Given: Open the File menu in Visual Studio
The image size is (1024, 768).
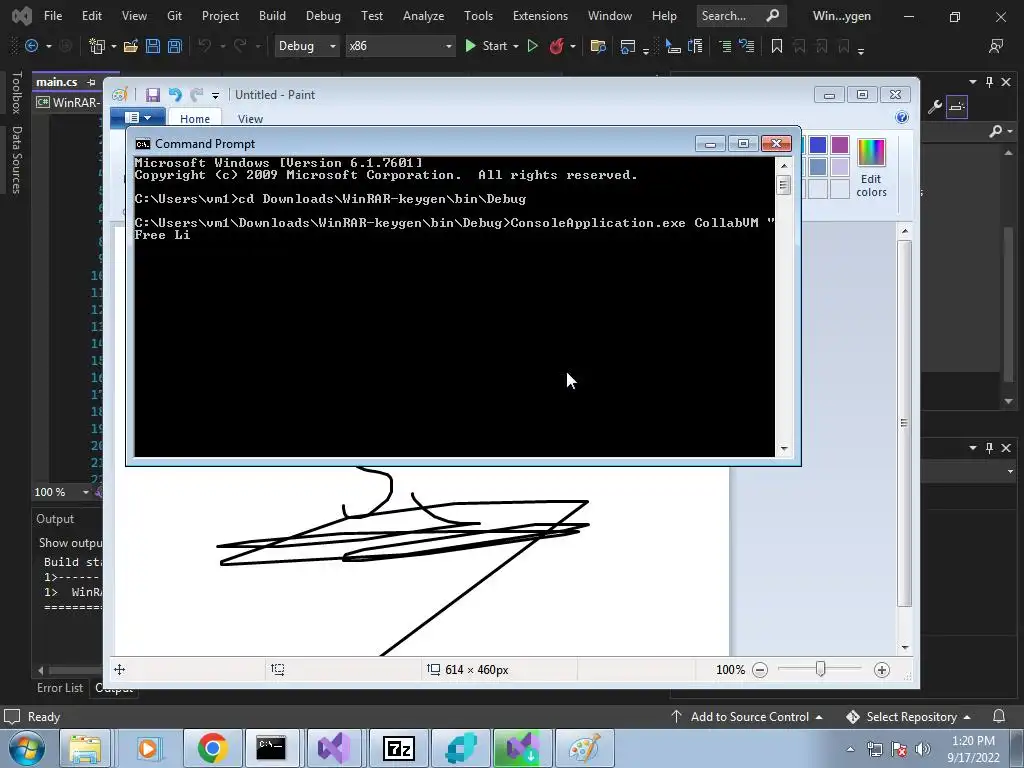Looking at the screenshot, I should 53,16.
